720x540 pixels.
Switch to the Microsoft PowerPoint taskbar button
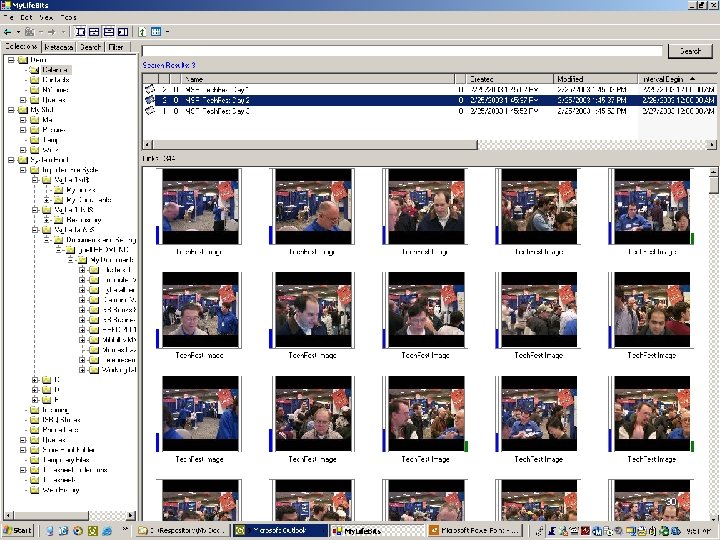pyautogui.click(x=475, y=531)
